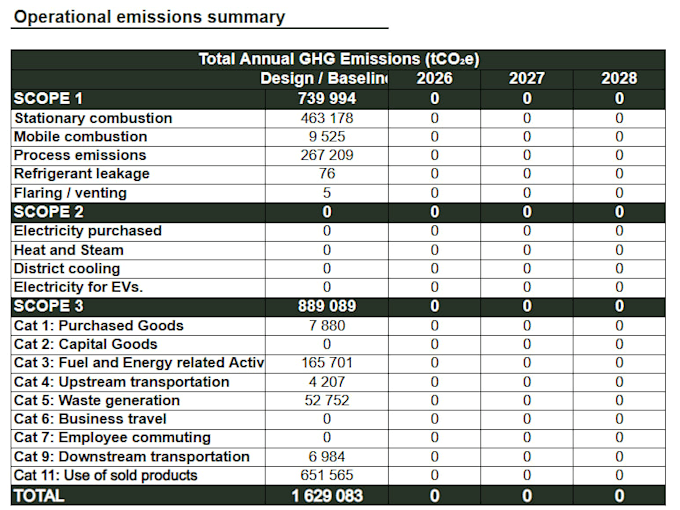The height and width of the screenshot is (510, 680).
Task: Click the value 6 984
Action: [327, 457]
